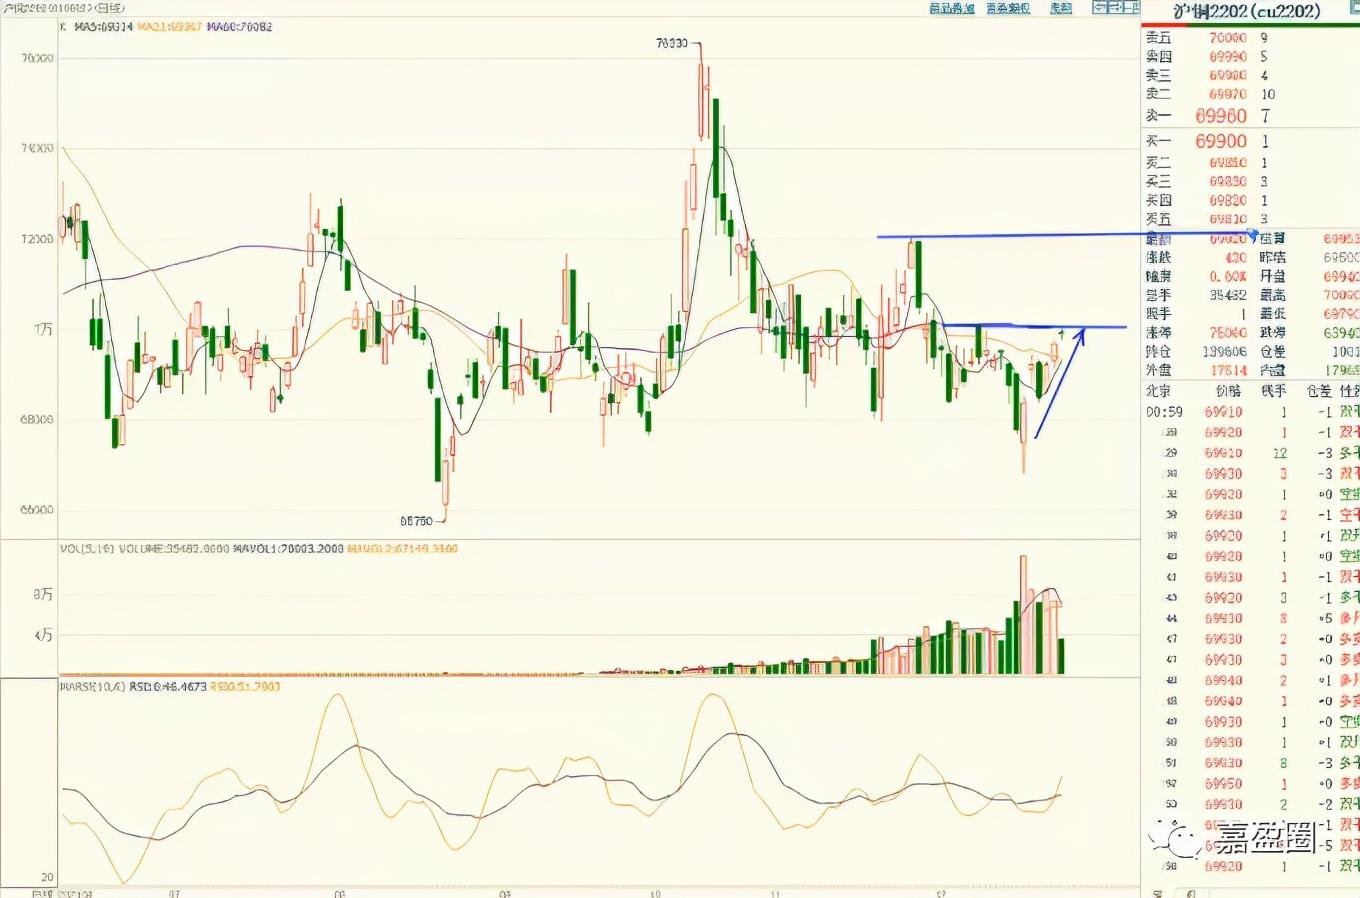This screenshot has width=1360, height=898.
Task: Click the 北京 time column header
Action: click(x=1158, y=391)
